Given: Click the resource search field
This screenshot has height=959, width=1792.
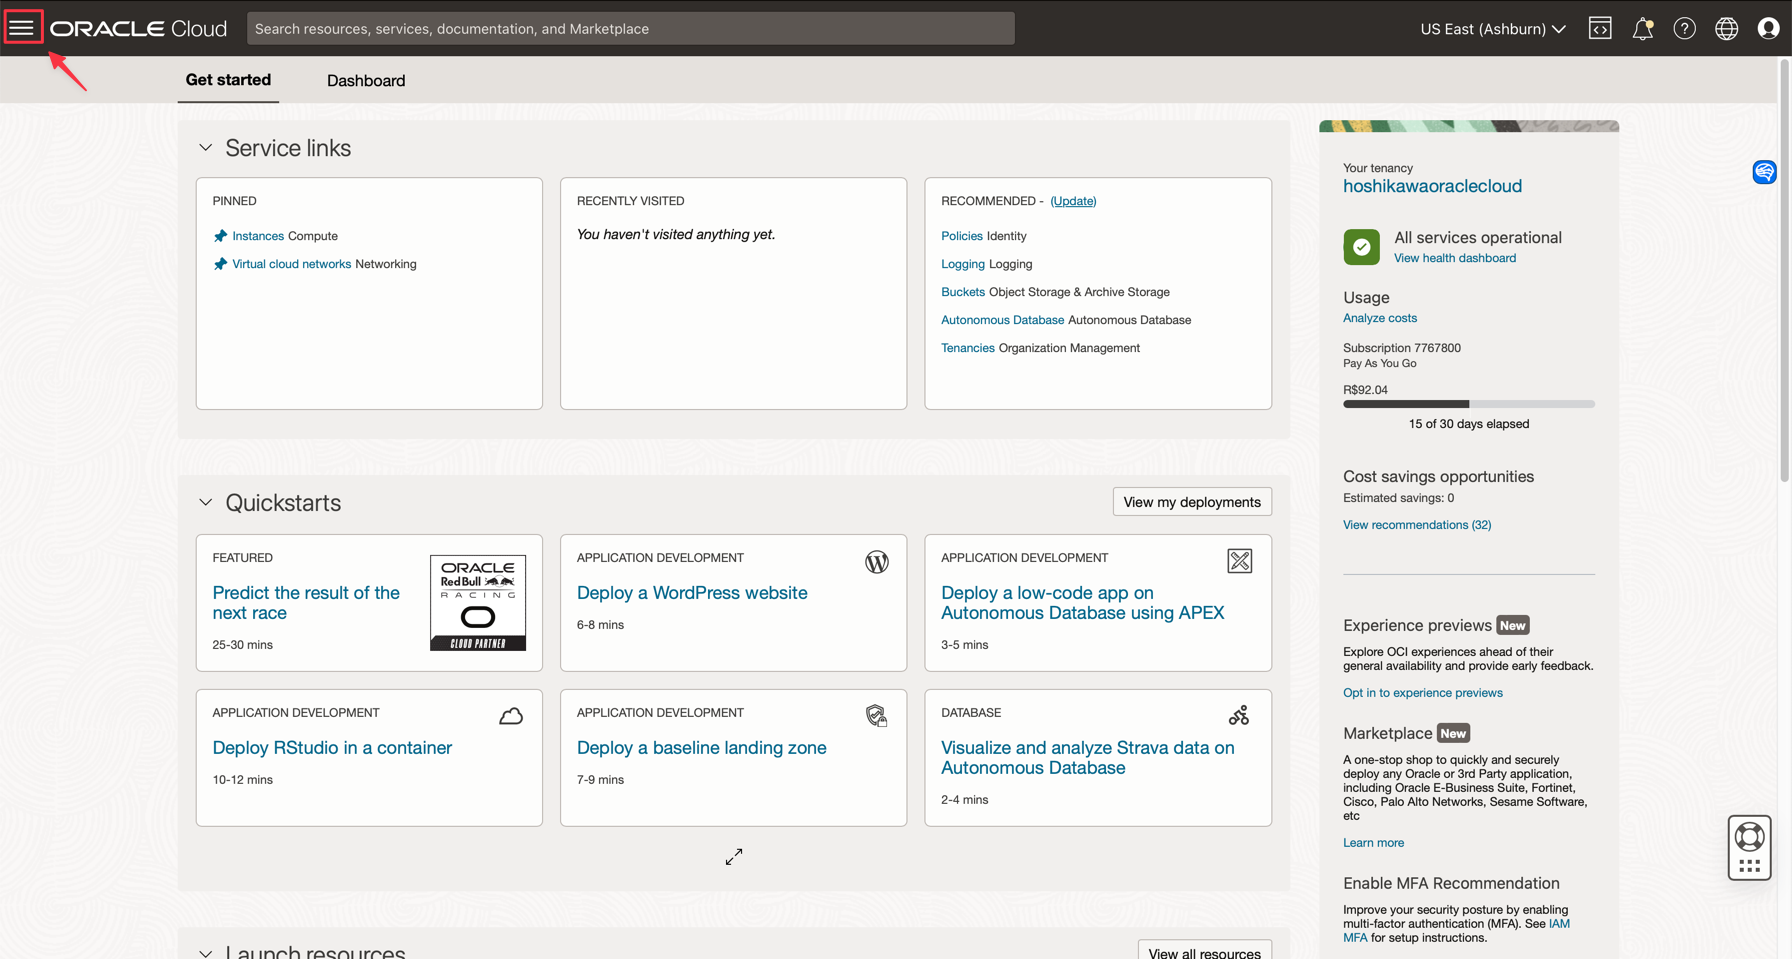Looking at the screenshot, I should [631, 28].
